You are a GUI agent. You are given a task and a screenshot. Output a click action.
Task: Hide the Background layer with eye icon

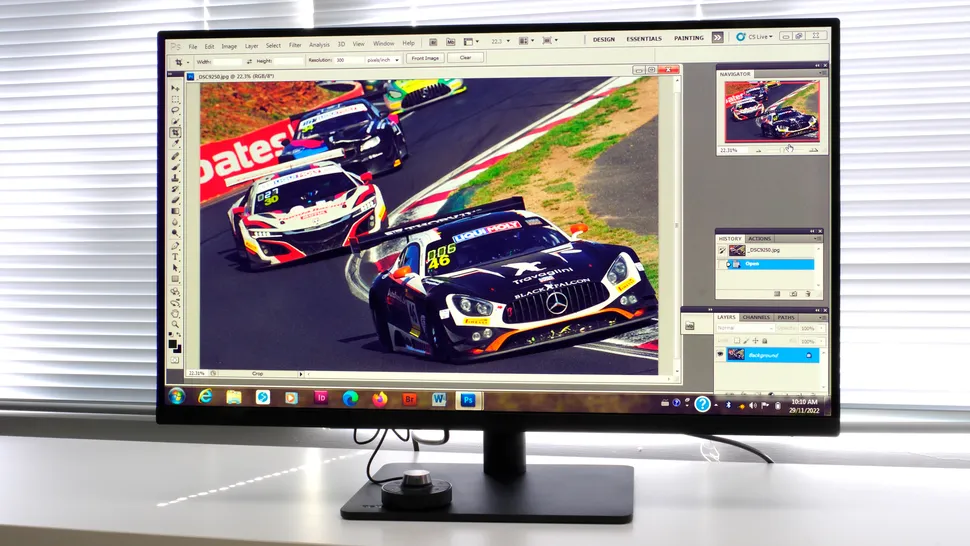(721, 354)
